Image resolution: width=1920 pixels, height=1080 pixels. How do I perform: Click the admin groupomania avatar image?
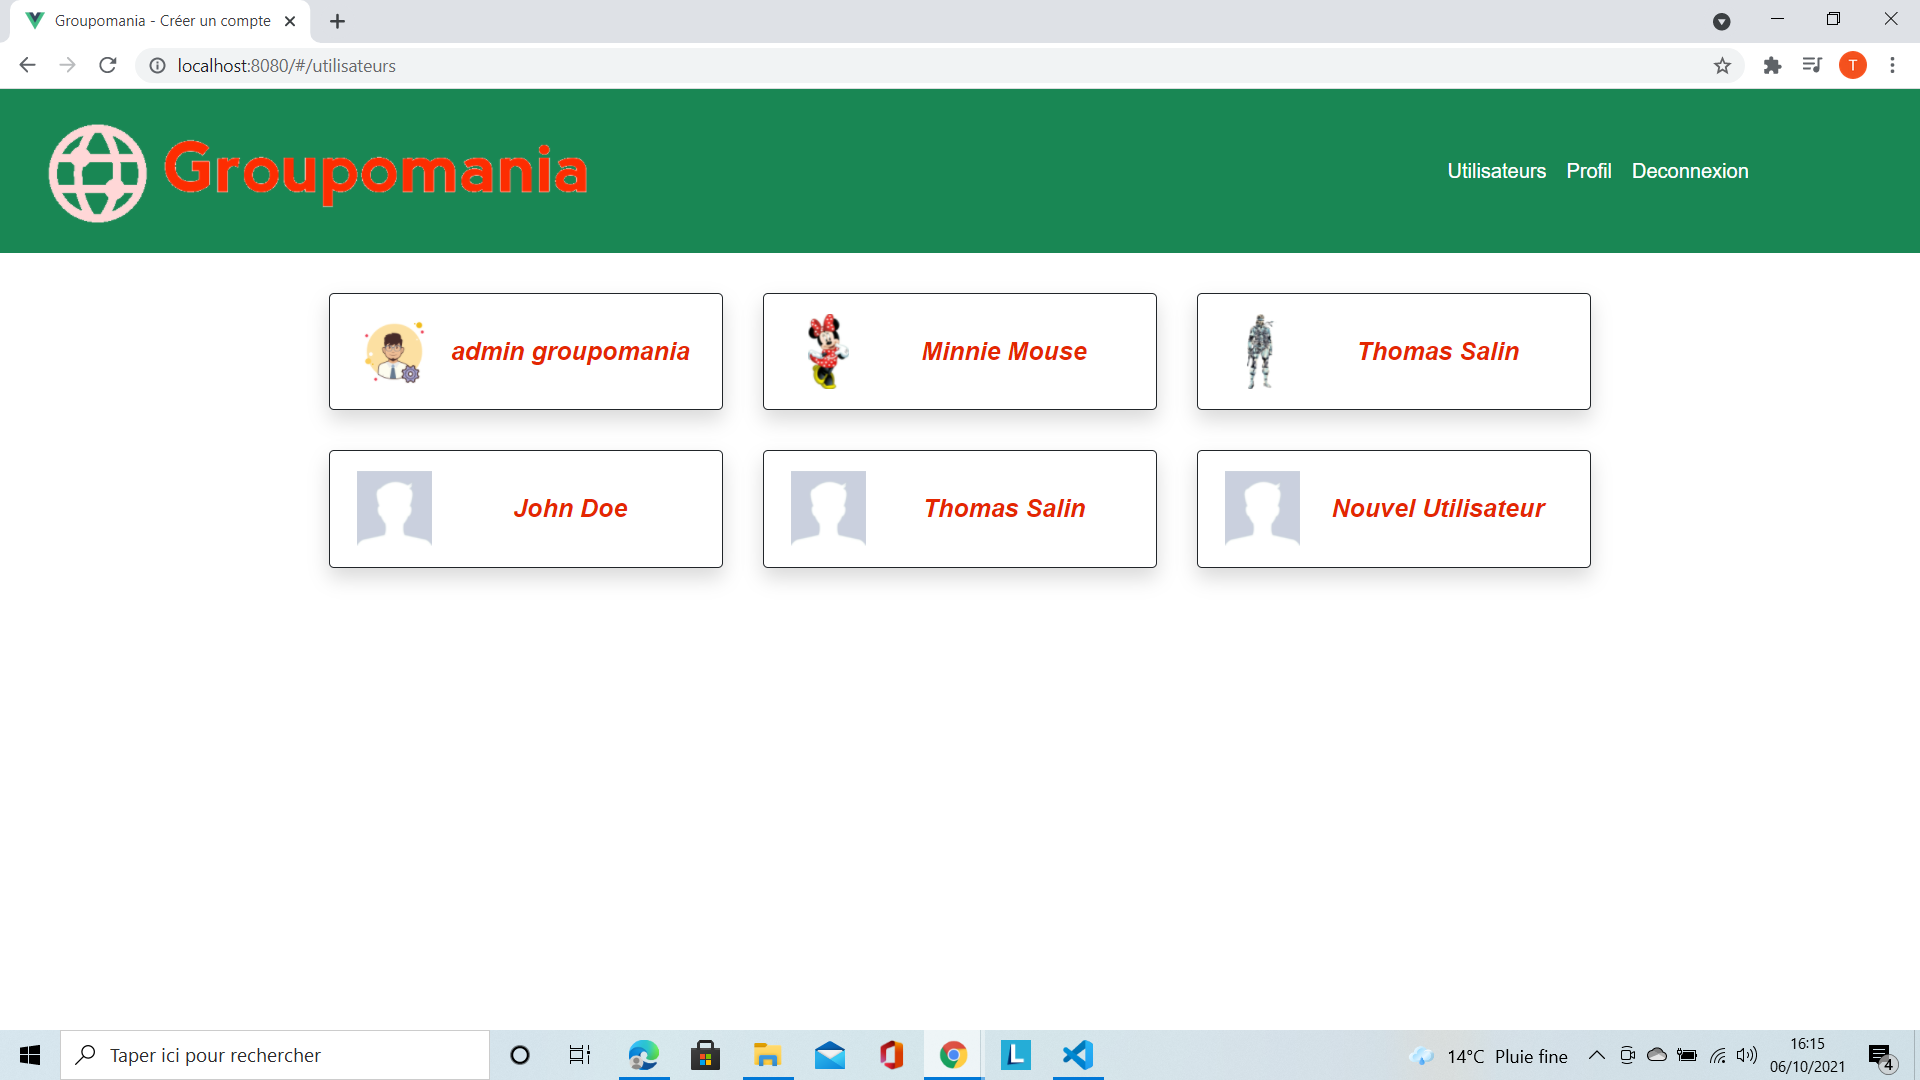[x=394, y=351]
